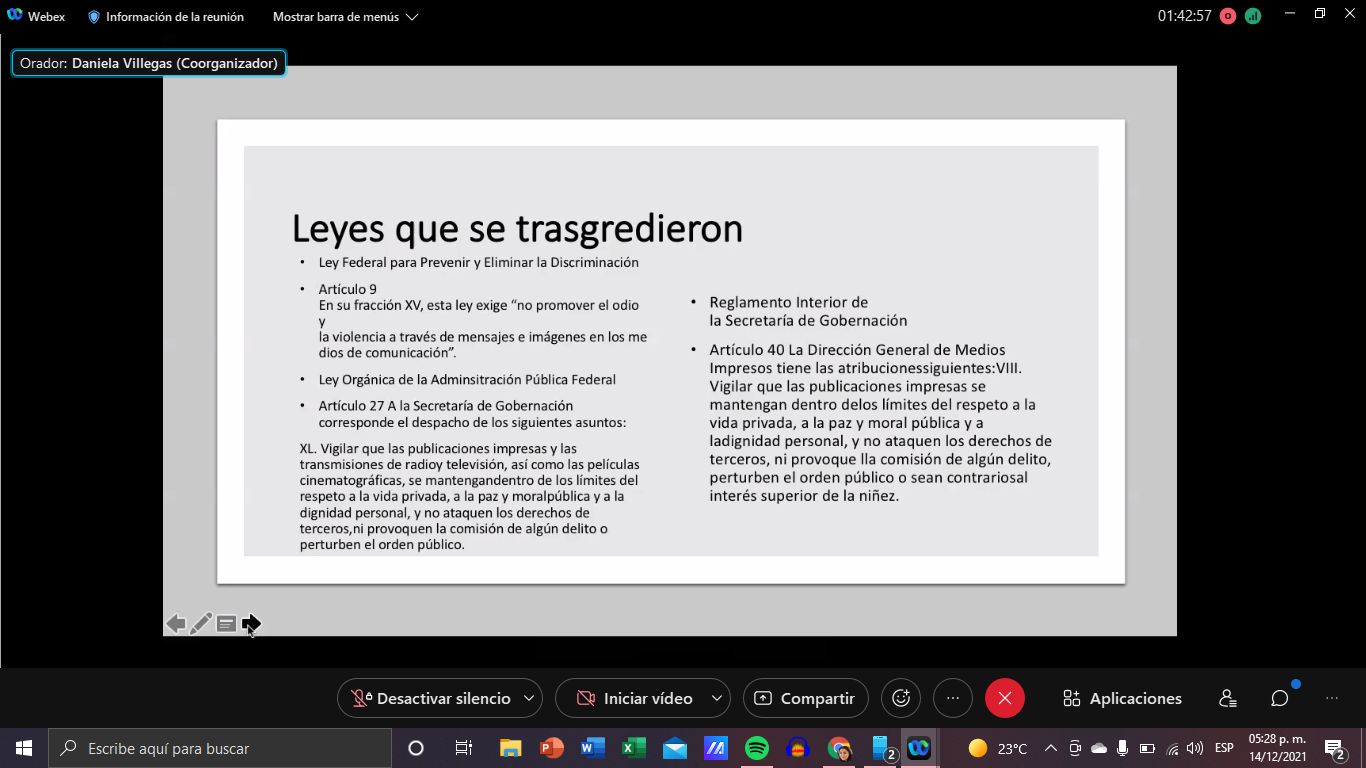Click the Webex logo in title bar

coord(14,16)
